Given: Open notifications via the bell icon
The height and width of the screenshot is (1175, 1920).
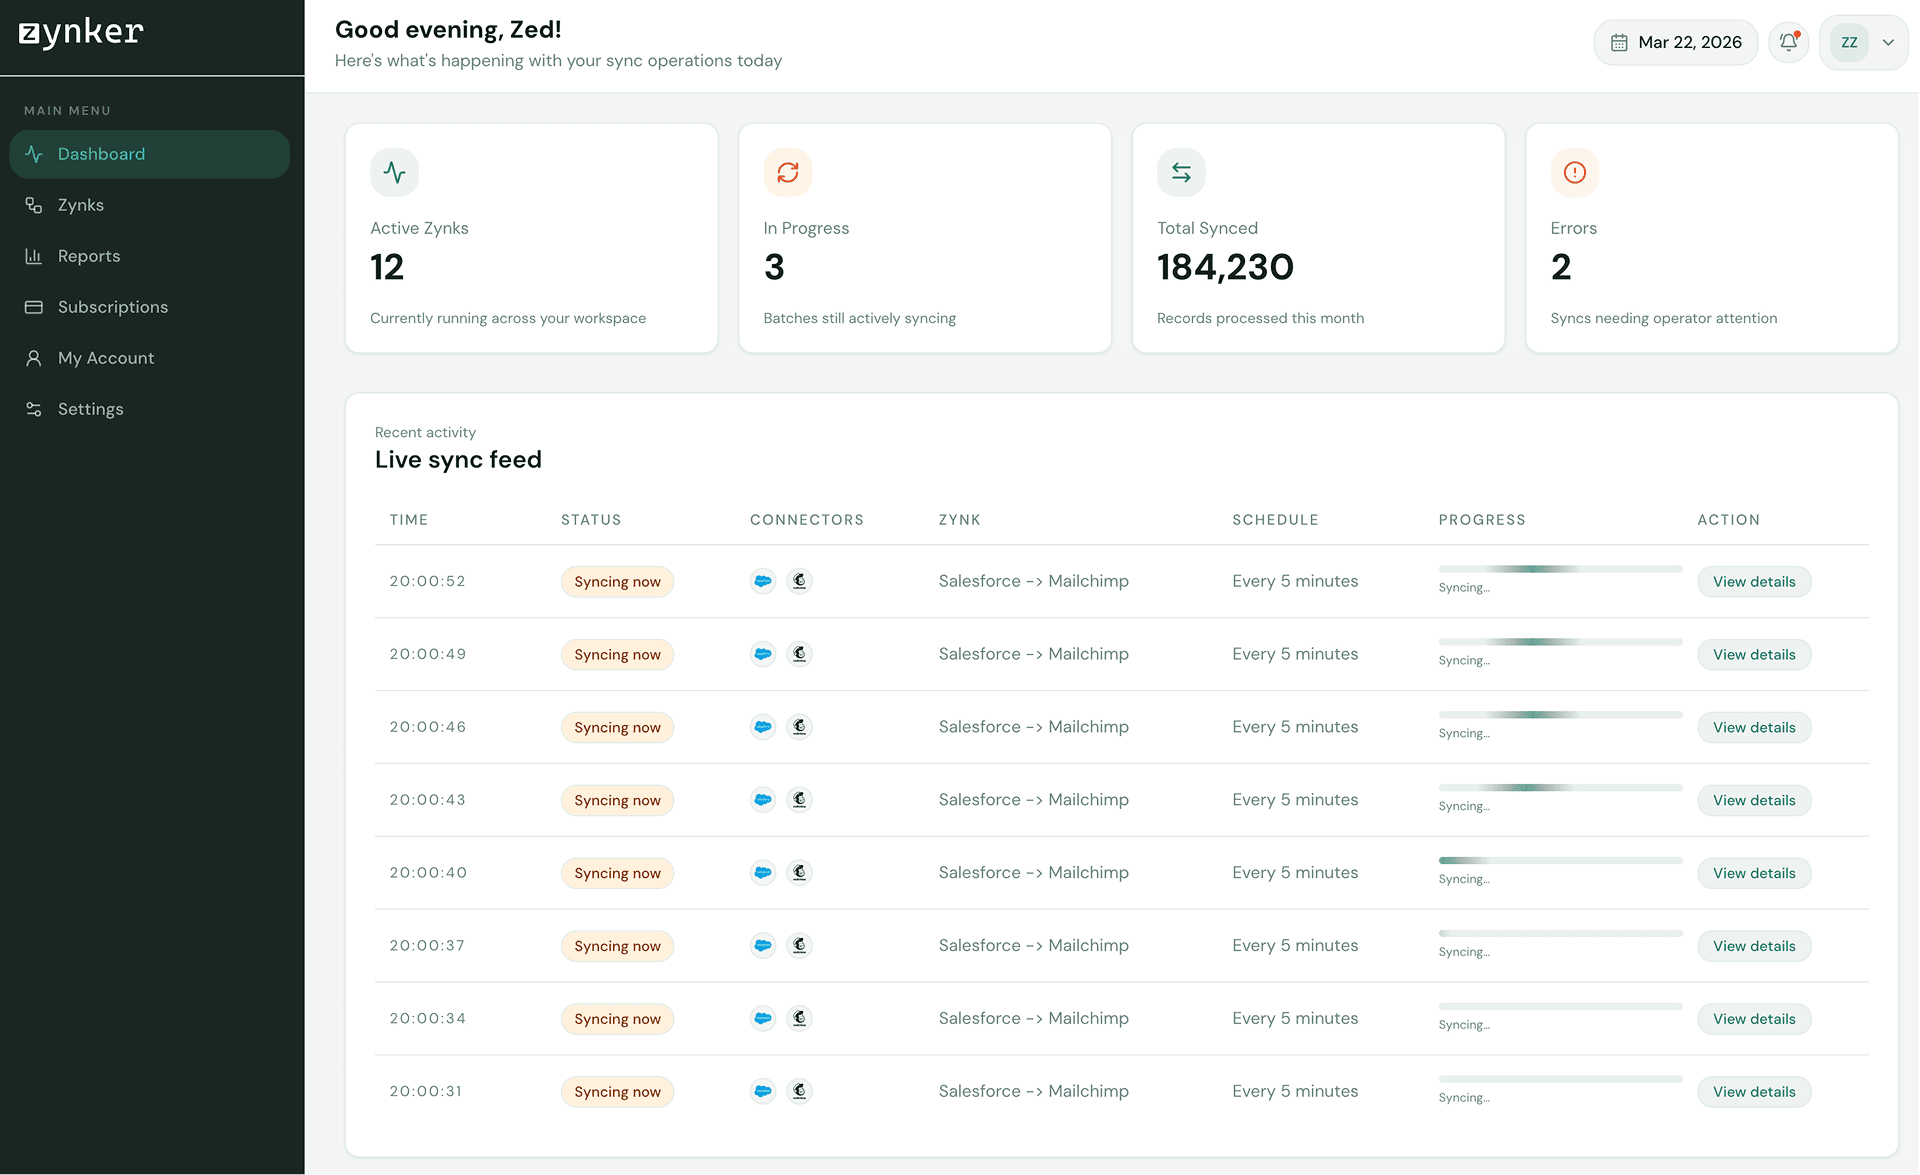Looking at the screenshot, I should tap(1789, 42).
